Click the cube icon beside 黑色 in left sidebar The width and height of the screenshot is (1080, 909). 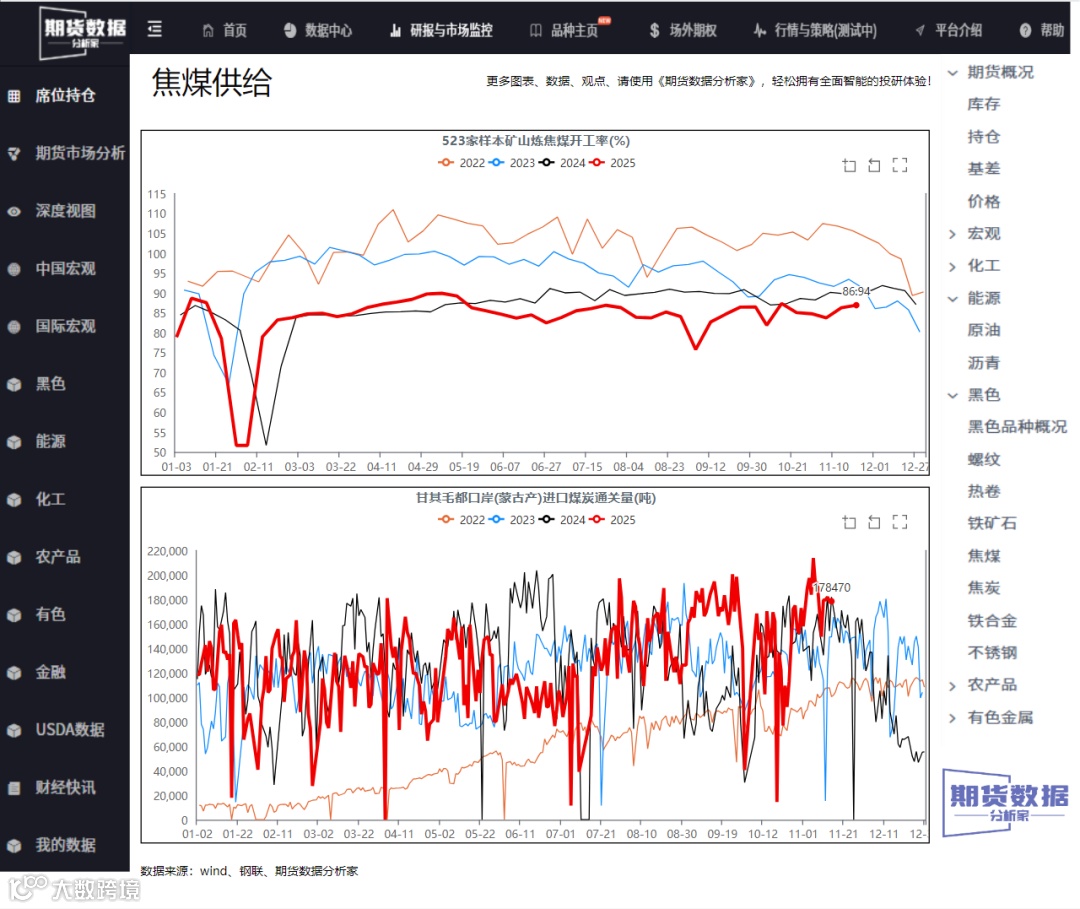(x=14, y=385)
